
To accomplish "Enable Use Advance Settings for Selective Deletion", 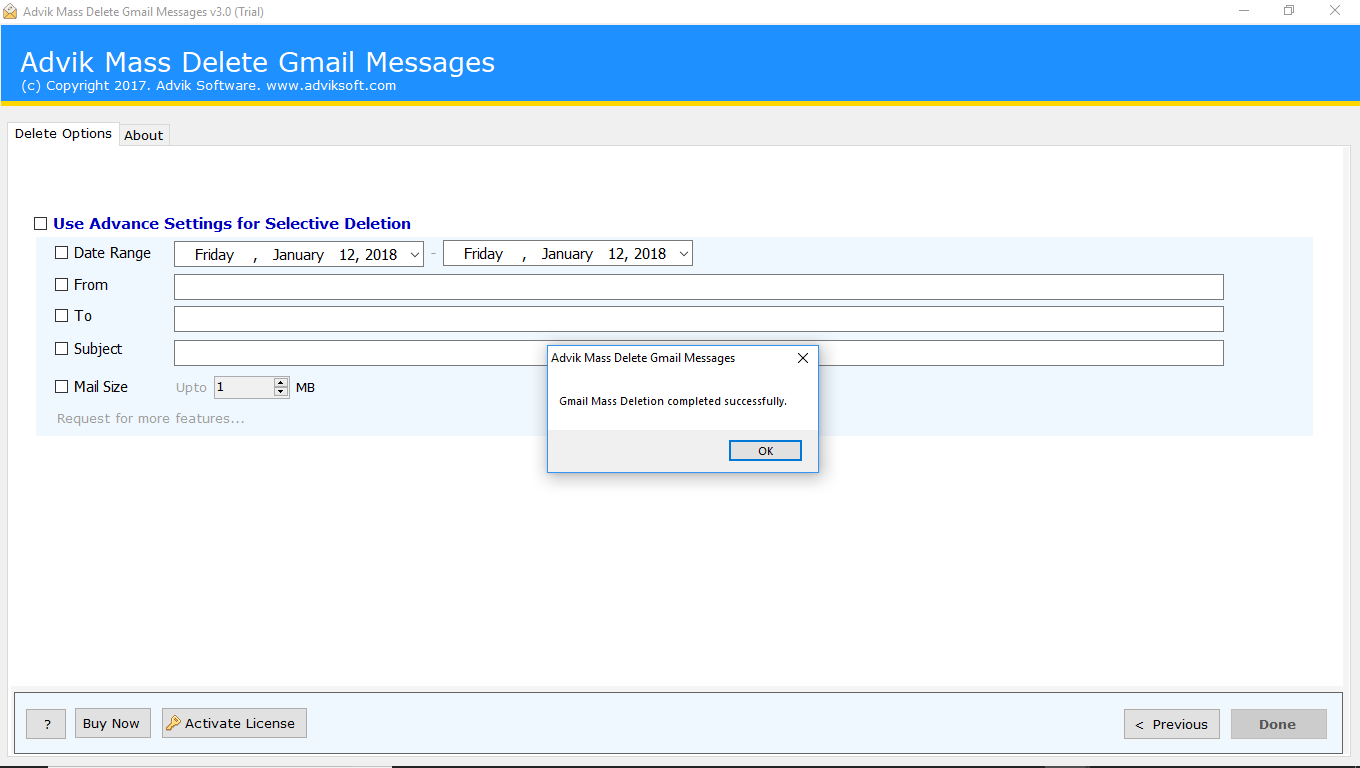I will coord(40,224).
